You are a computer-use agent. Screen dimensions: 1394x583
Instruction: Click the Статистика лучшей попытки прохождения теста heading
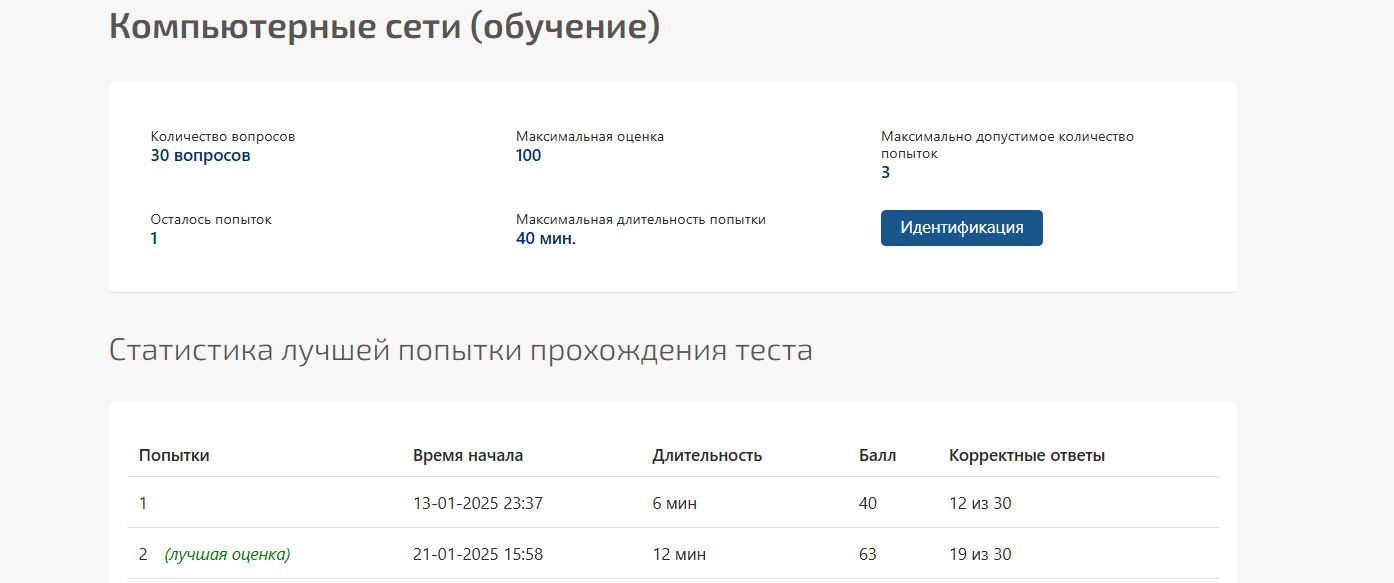tap(460, 351)
